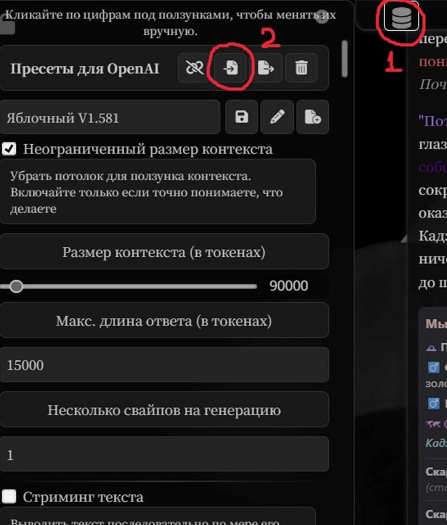447x525 pixels.
Task: Import a preset file
Action: 231,68
